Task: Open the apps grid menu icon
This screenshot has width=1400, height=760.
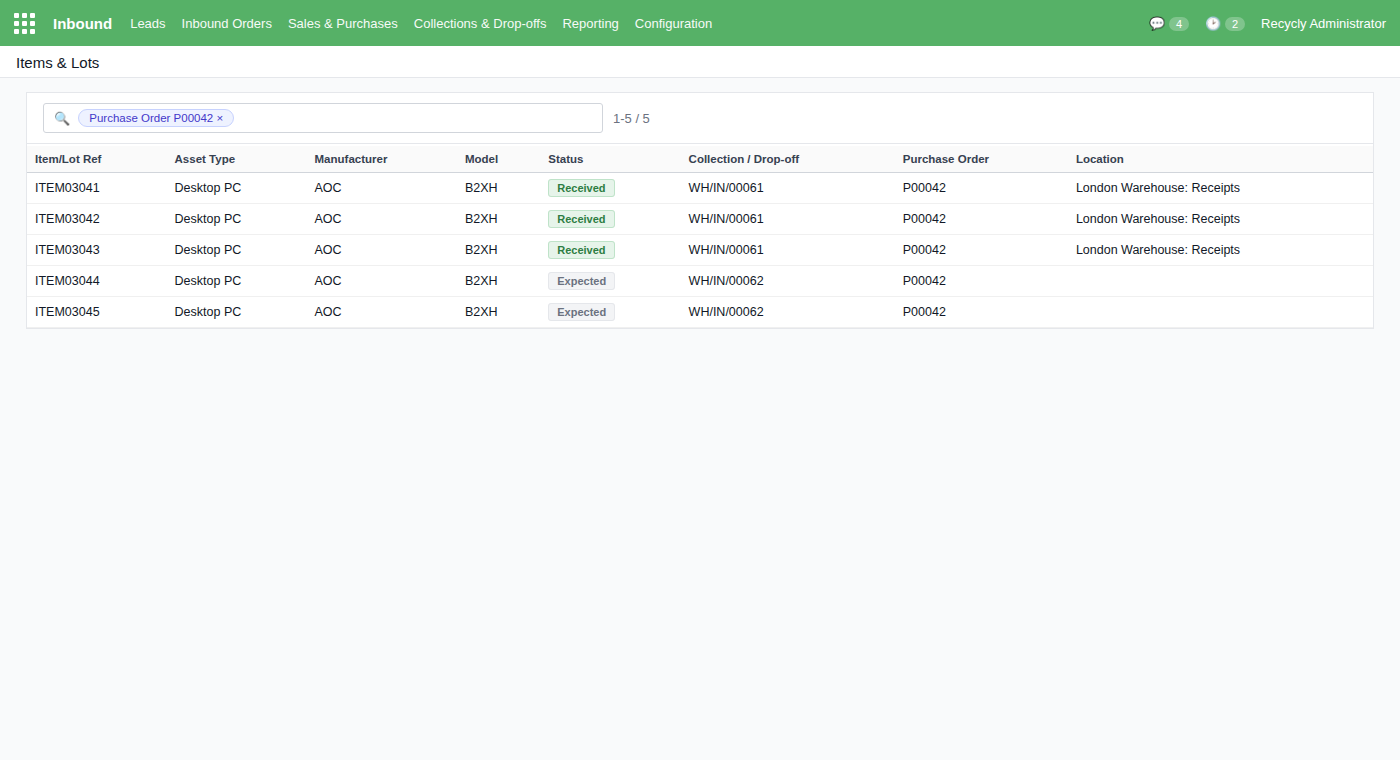Action: (x=24, y=23)
